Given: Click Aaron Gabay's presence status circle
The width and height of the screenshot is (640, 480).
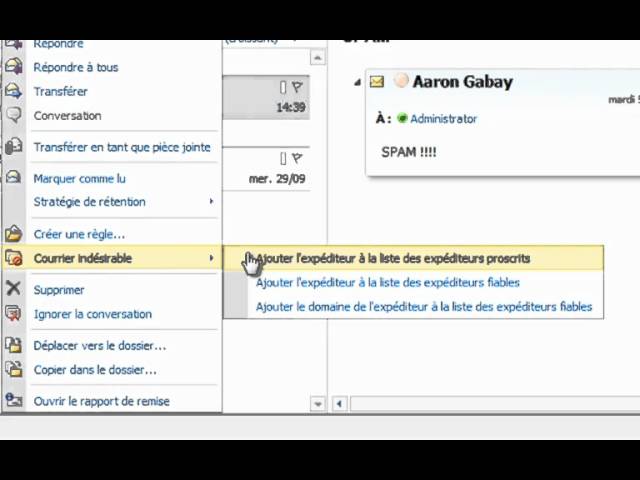Looking at the screenshot, I should [401, 80].
